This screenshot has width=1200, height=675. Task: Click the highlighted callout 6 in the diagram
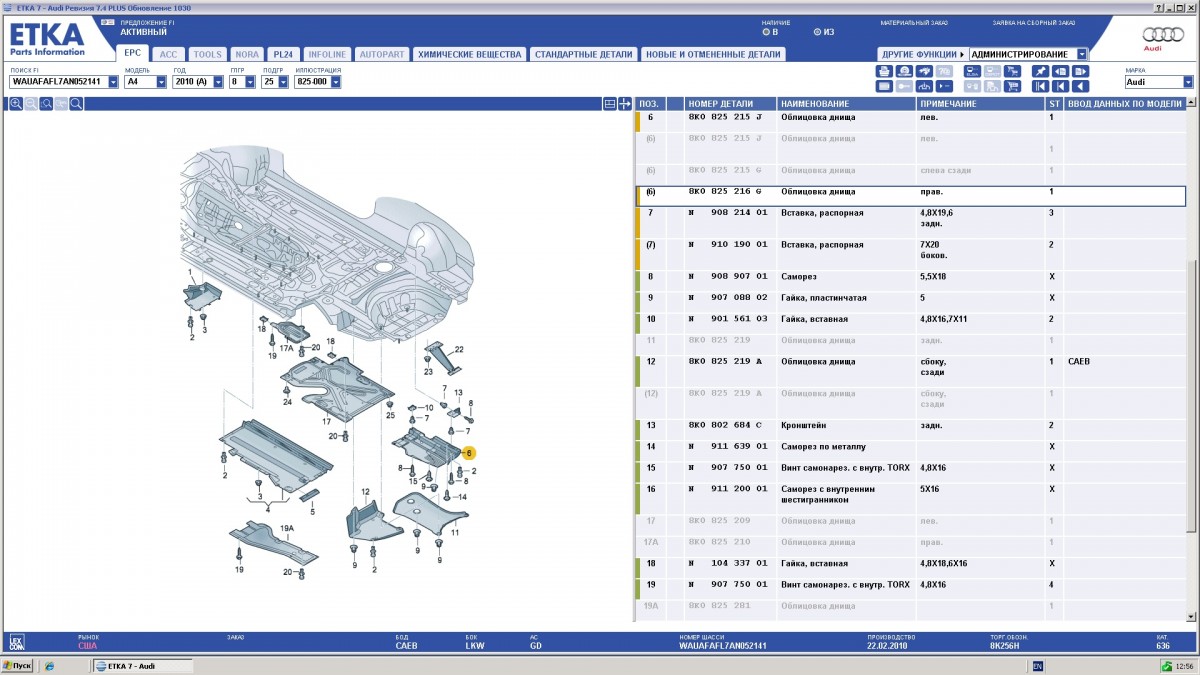pos(468,453)
